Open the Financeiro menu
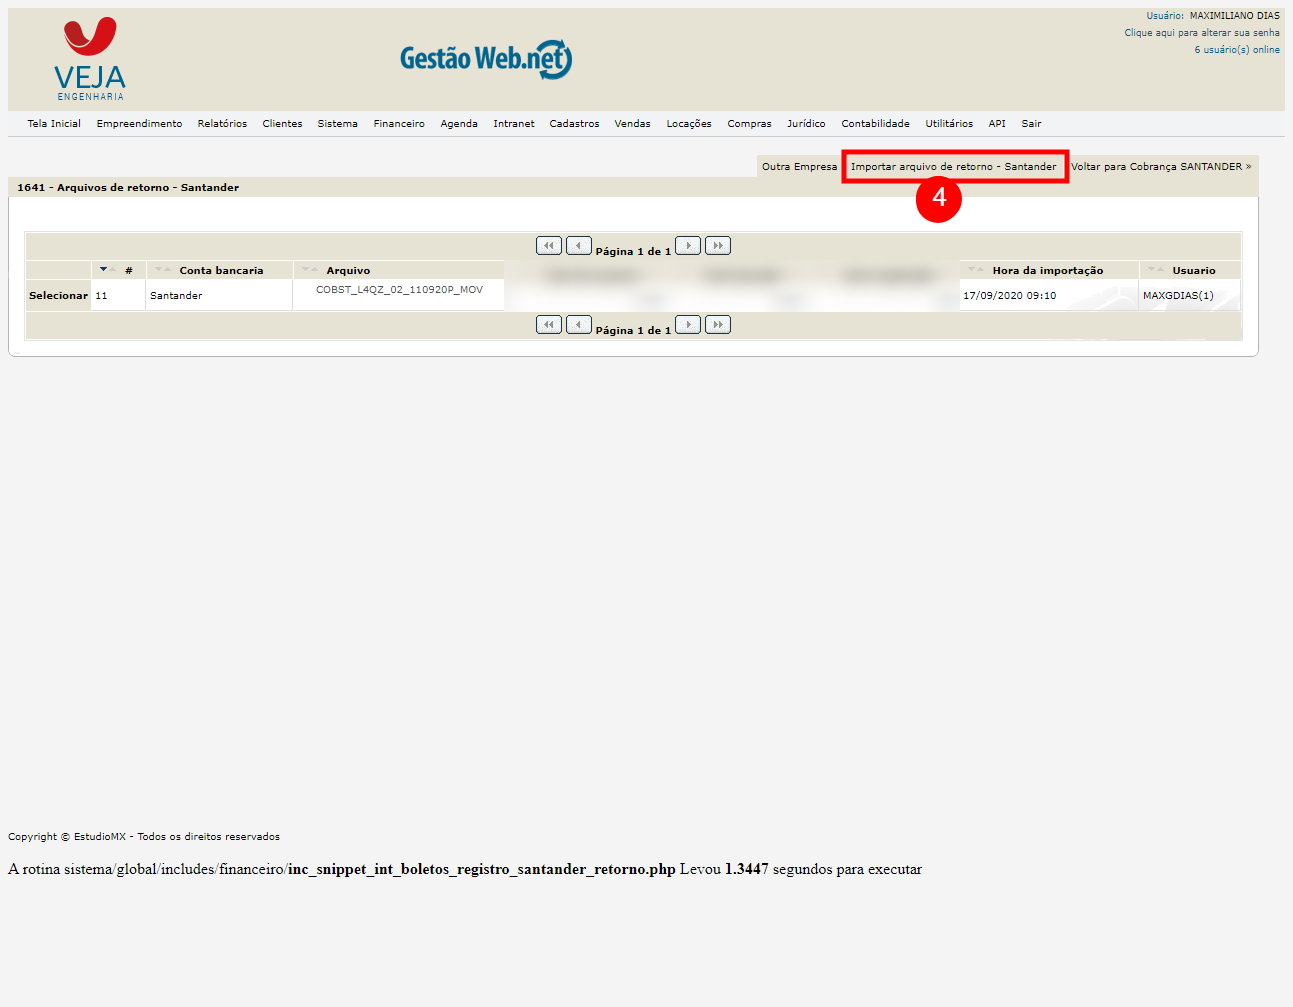Viewport: 1293px width, 1007px height. pyautogui.click(x=399, y=124)
